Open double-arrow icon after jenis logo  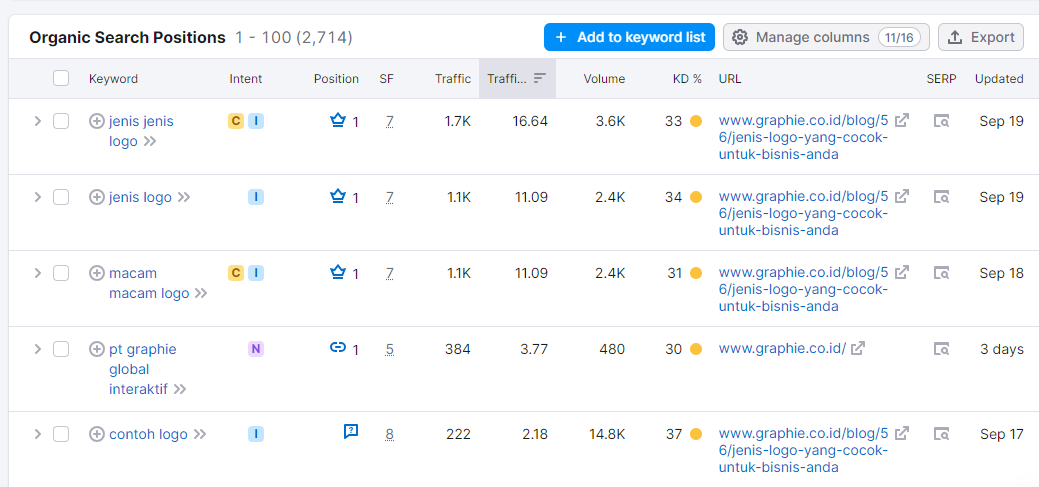[x=184, y=197]
